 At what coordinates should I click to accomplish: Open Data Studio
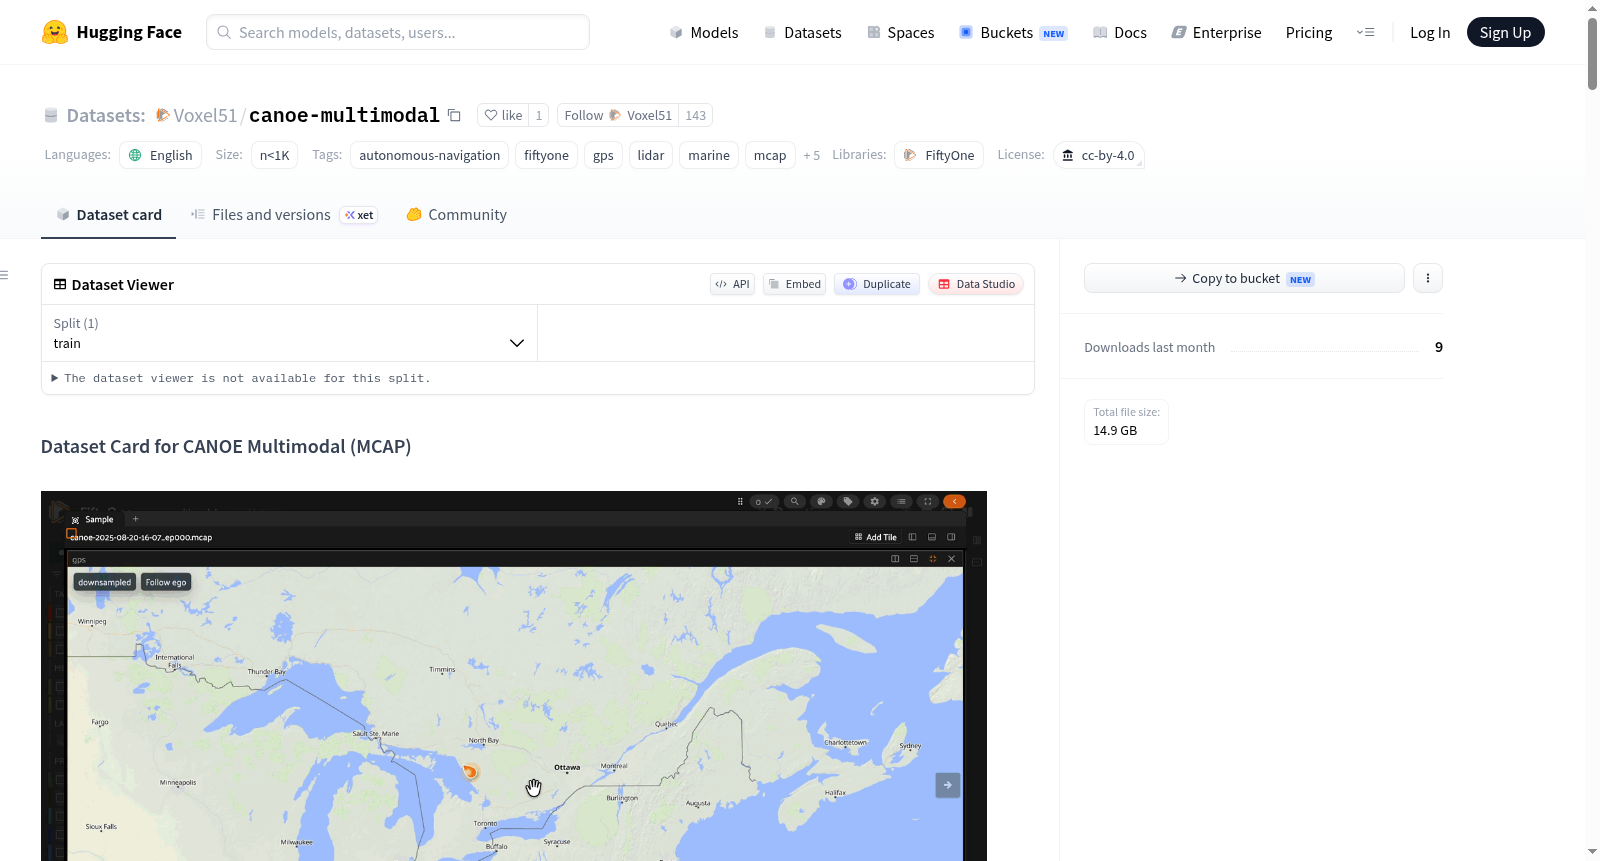(976, 284)
